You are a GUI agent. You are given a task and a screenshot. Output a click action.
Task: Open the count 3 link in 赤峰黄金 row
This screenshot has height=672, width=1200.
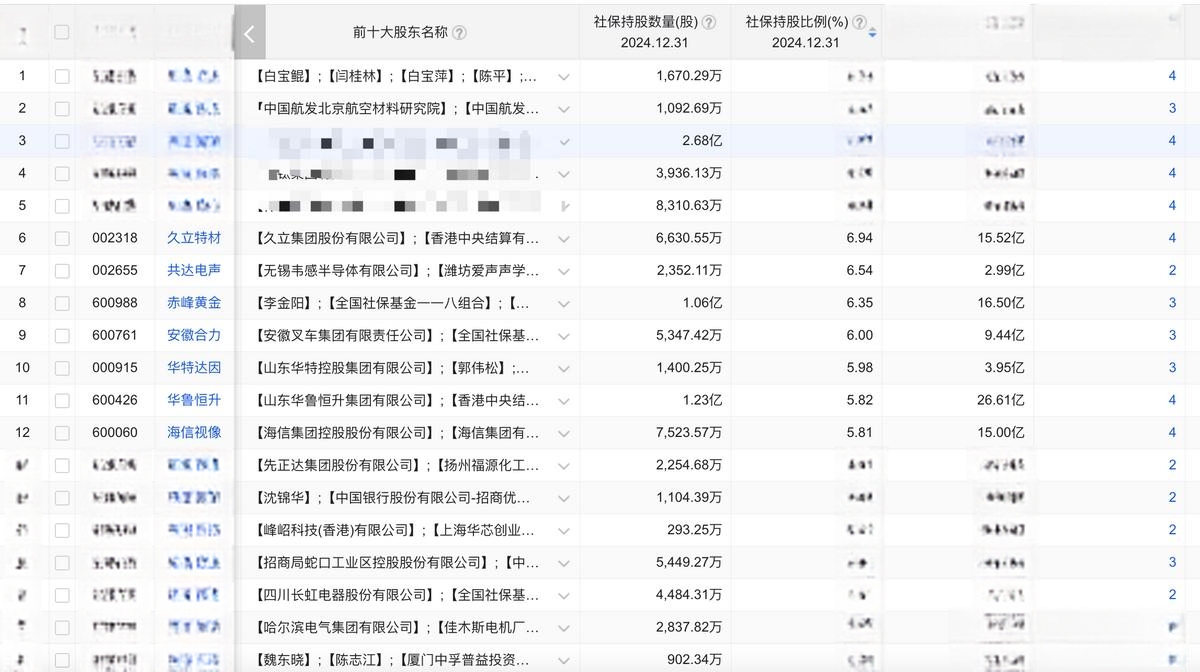pos(1172,303)
